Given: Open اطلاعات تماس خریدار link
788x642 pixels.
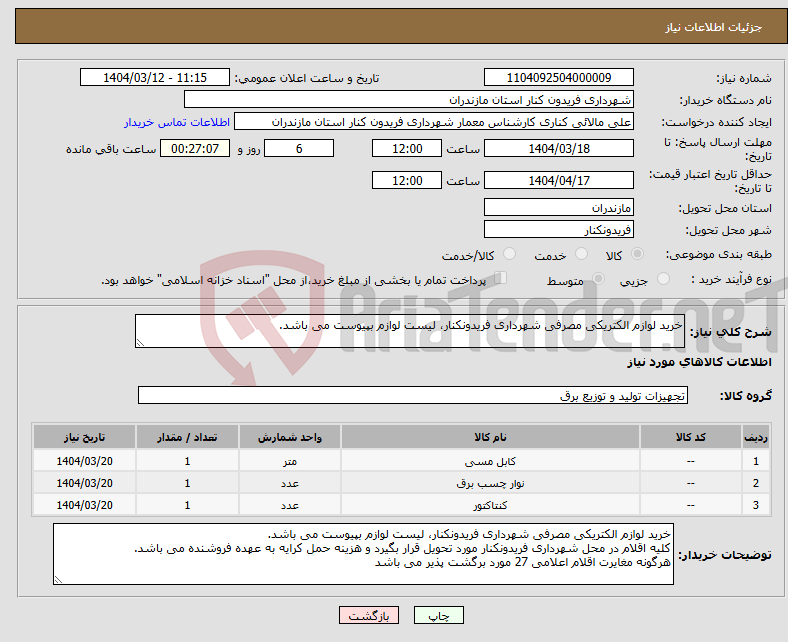Looking at the screenshot, I should (x=177, y=122).
